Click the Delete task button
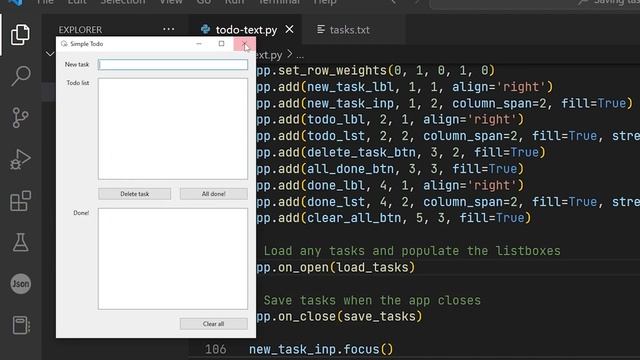This screenshot has width=640, height=360. click(135, 194)
